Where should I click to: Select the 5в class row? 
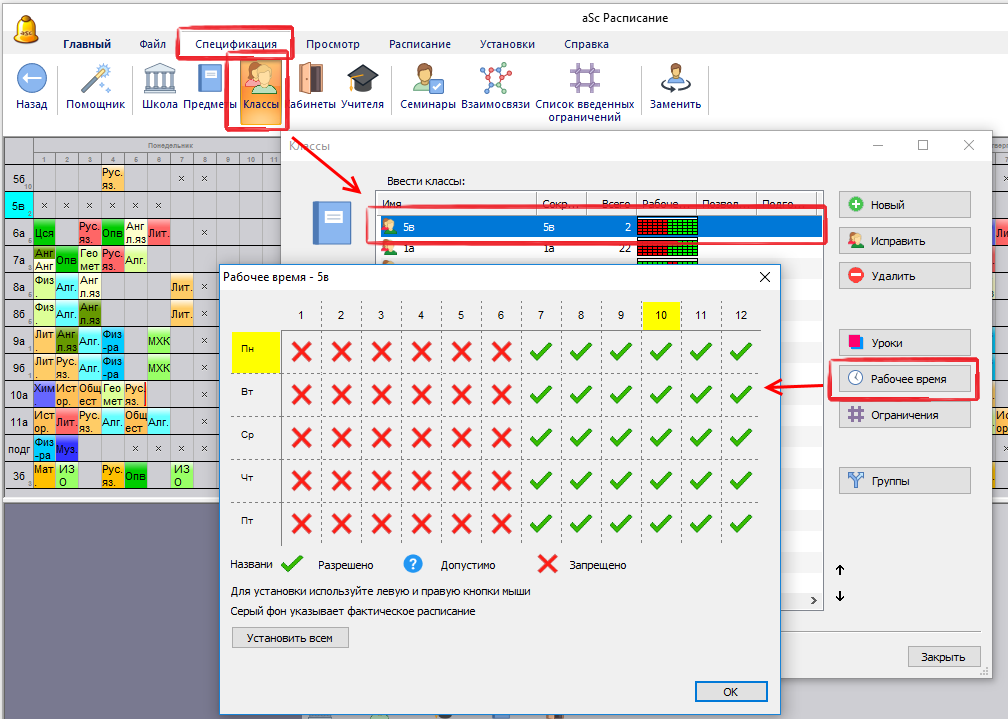pyautogui.click(x=600, y=227)
